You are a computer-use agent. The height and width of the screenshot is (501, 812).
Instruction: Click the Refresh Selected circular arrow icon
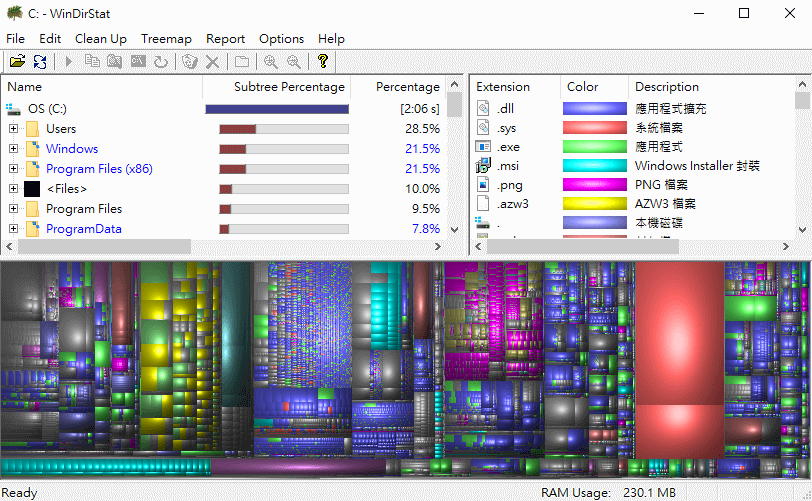pos(161,62)
